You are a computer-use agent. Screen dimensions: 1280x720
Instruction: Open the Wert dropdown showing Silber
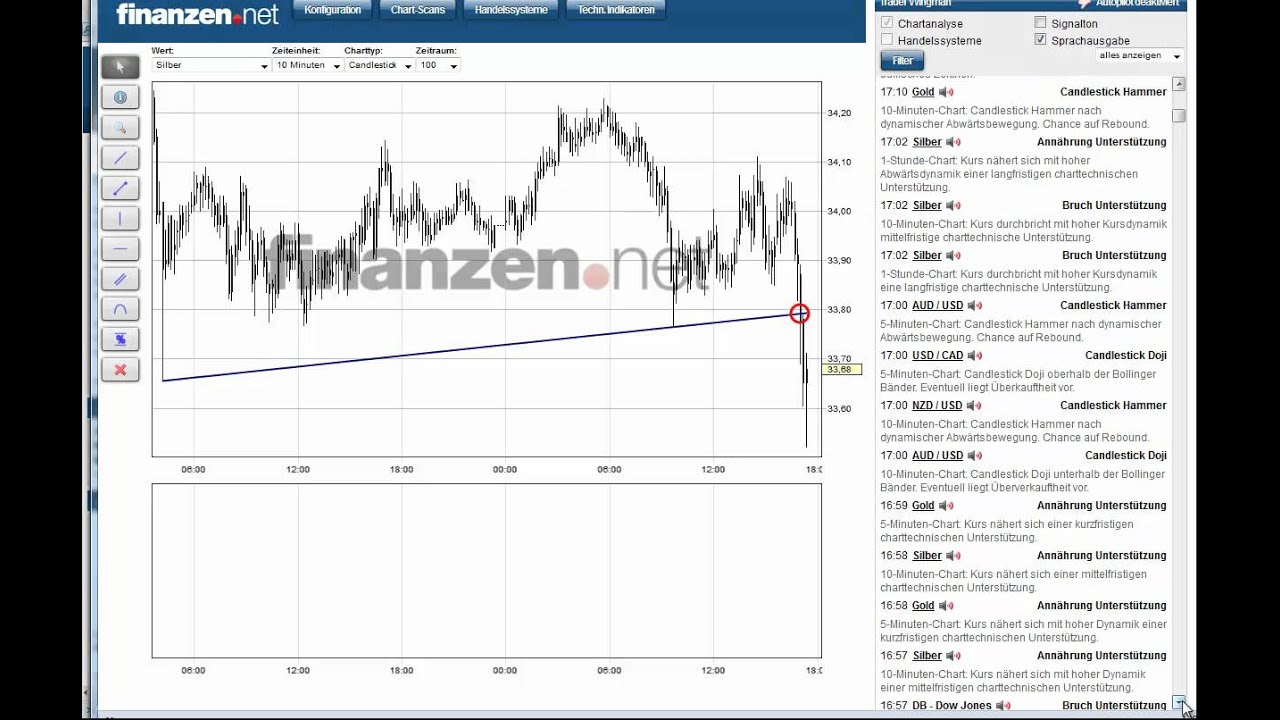(x=211, y=65)
